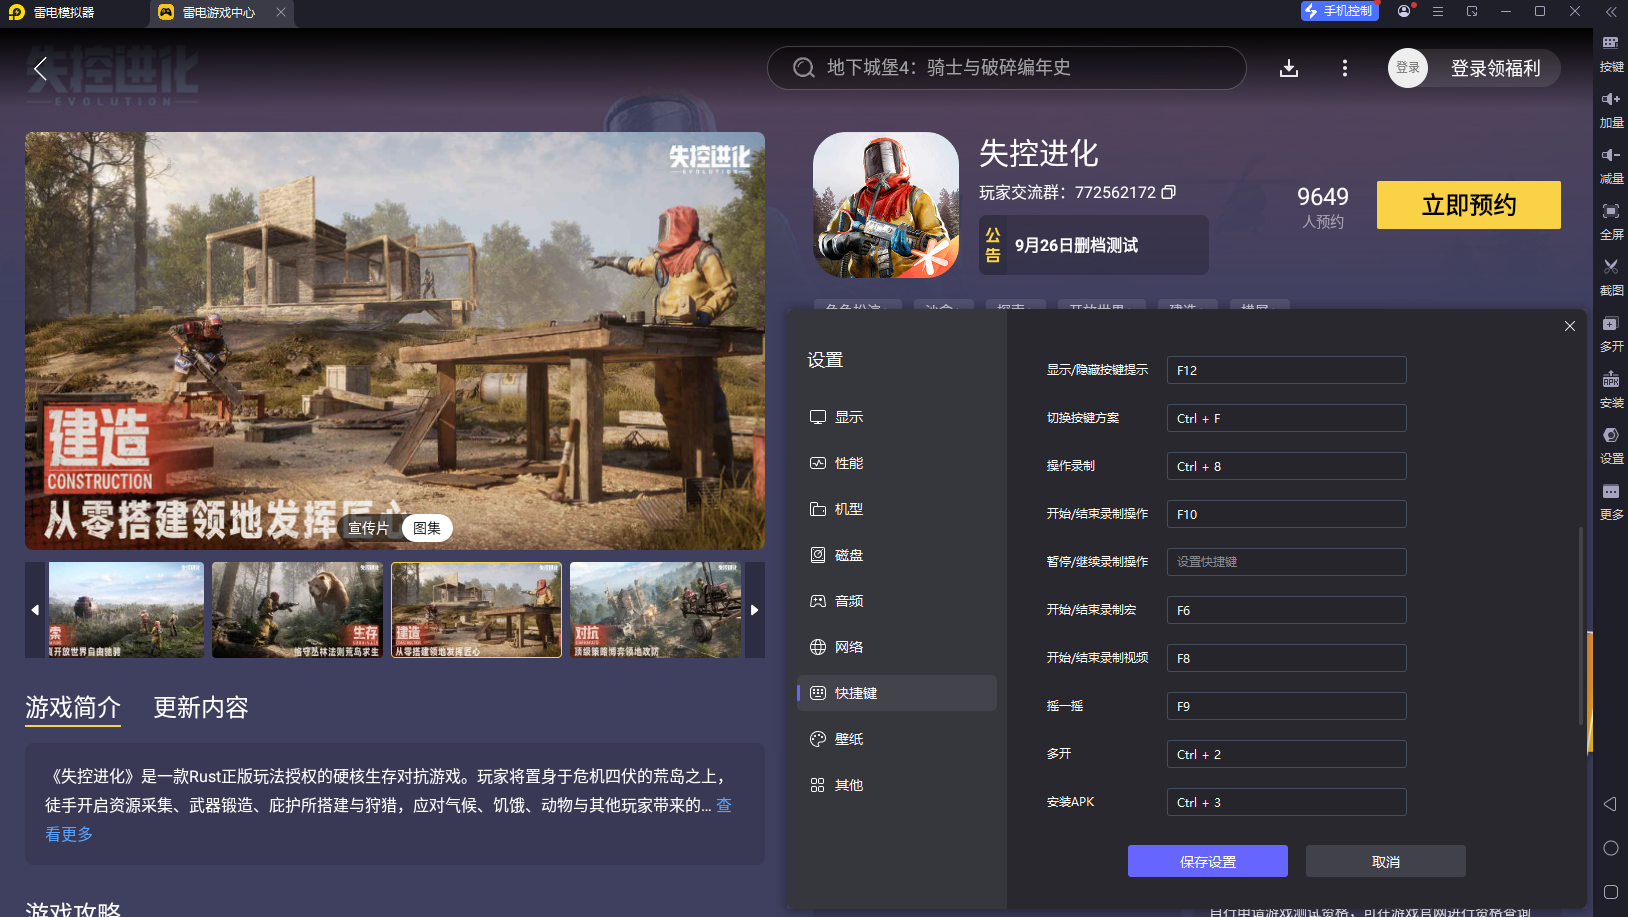Click 取消 to cancel settings
The width and height of the screenshot is (1628, 917).
pyautogui.click(x=1386, y=861)
